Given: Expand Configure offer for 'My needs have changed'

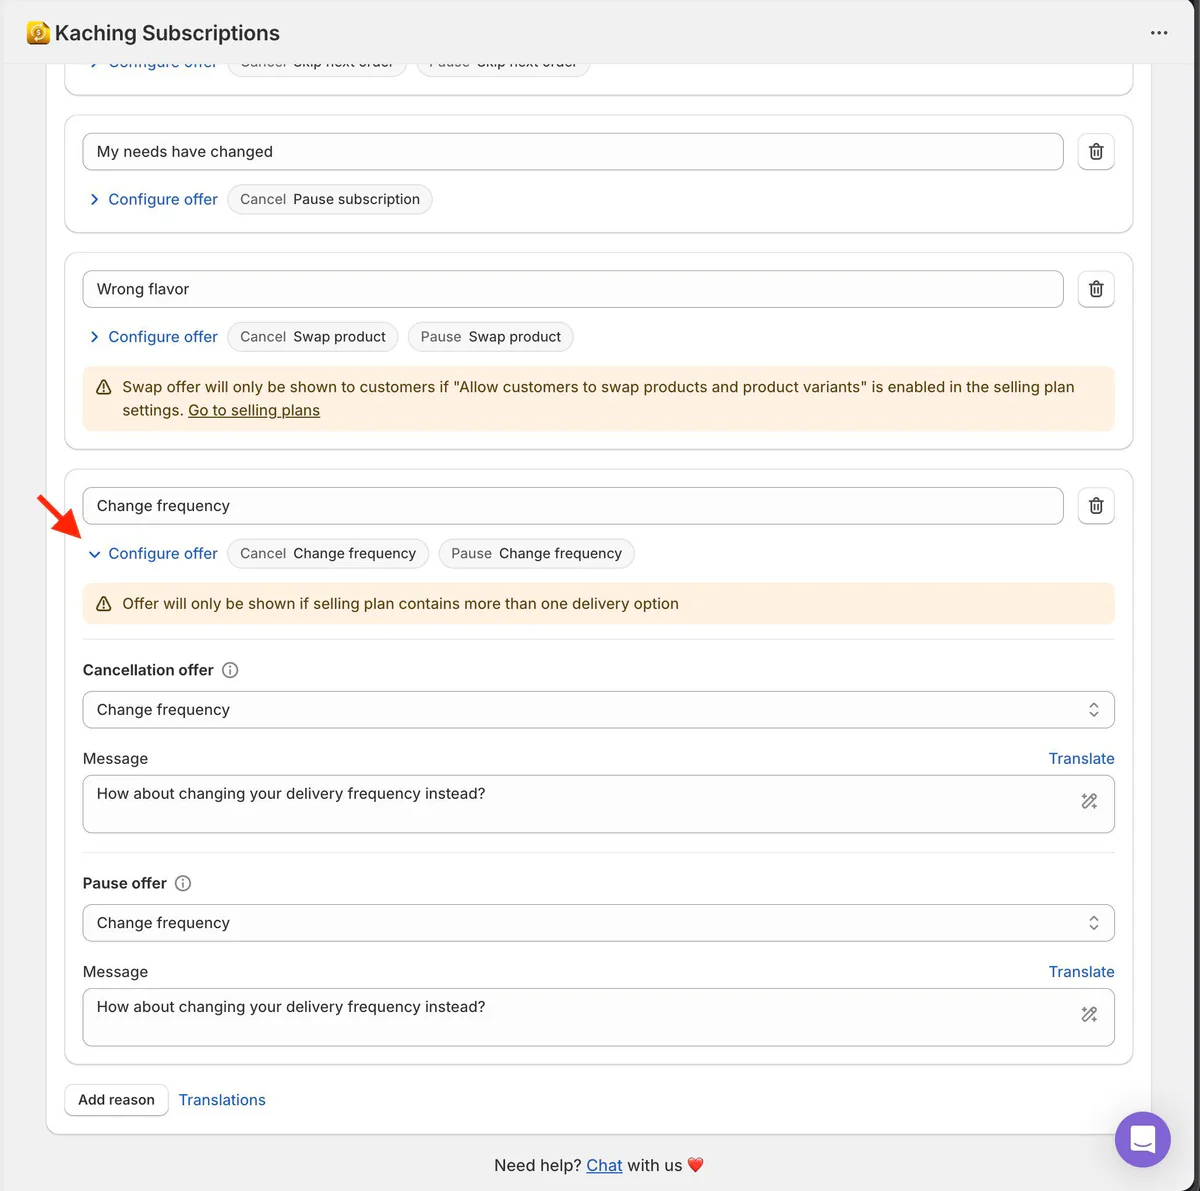Looking at the screenshot, I should [x=154, y=199].
